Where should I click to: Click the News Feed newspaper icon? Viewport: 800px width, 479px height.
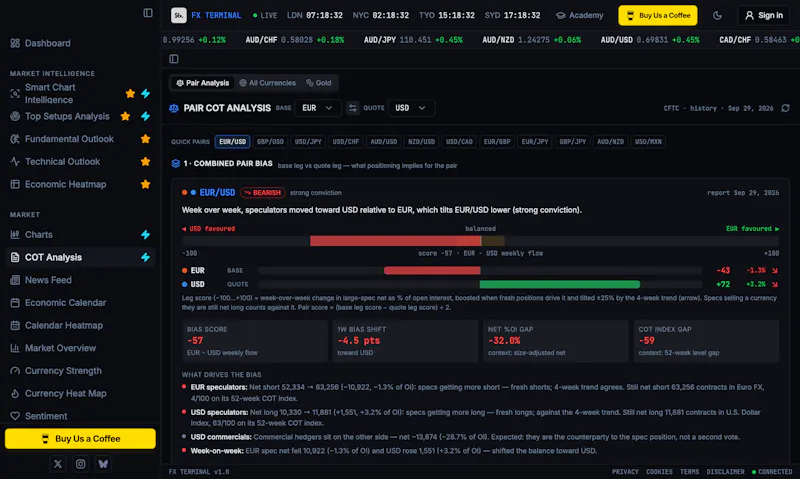click(x=15, y=280)
